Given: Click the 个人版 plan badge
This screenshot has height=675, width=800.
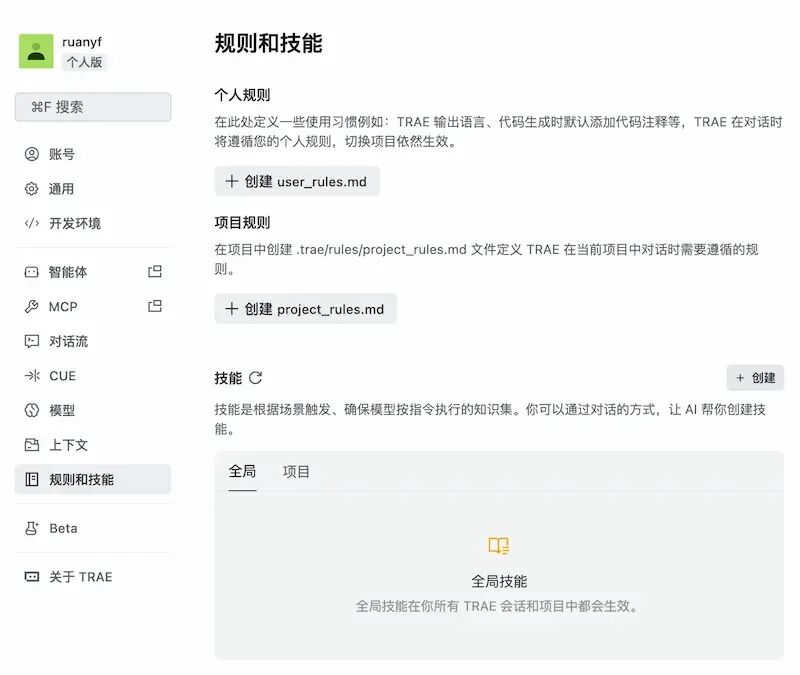Looking at the screenshot, I should (84, 62).
